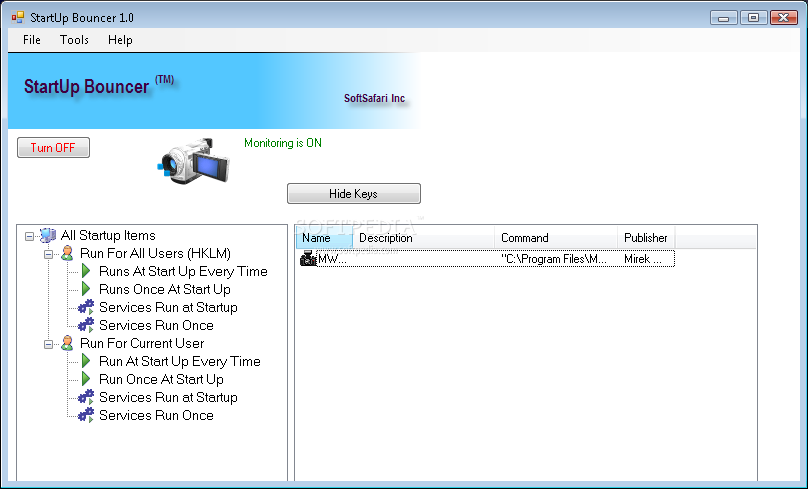Image resolution: width=808 pixels, height=489 pixels.
Task: Click the camcorder monitoring icon
Action: [x=193, y=160]
